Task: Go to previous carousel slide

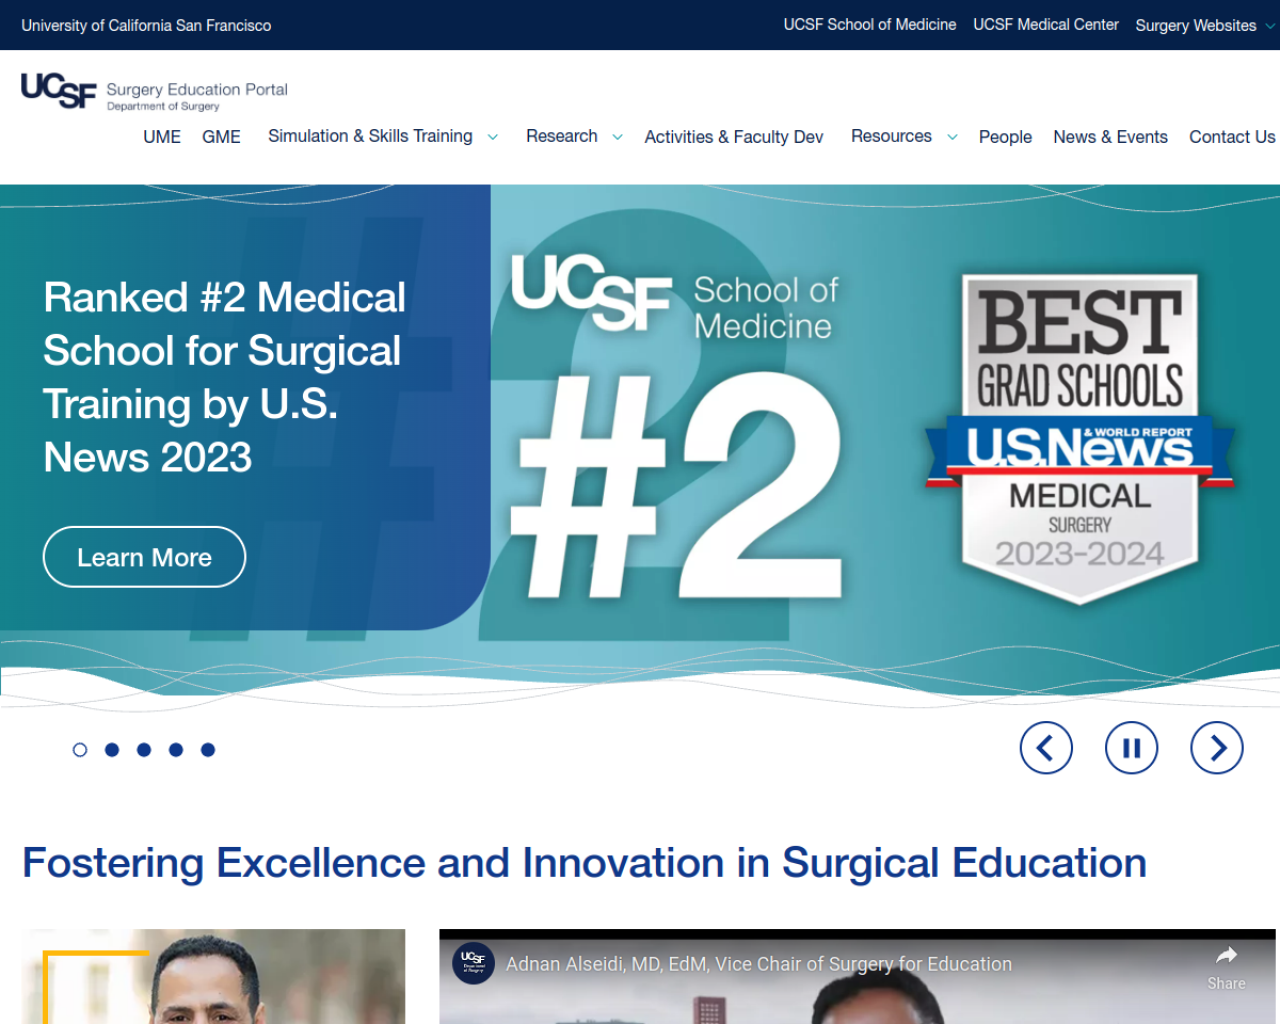Action: (1046, 748)
